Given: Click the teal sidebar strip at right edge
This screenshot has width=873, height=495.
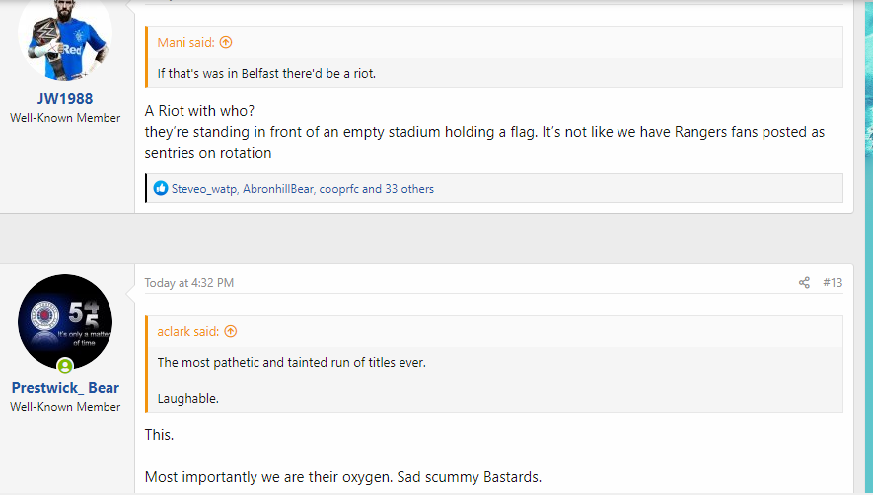Looking at the screenshot, I should [869, 247].
